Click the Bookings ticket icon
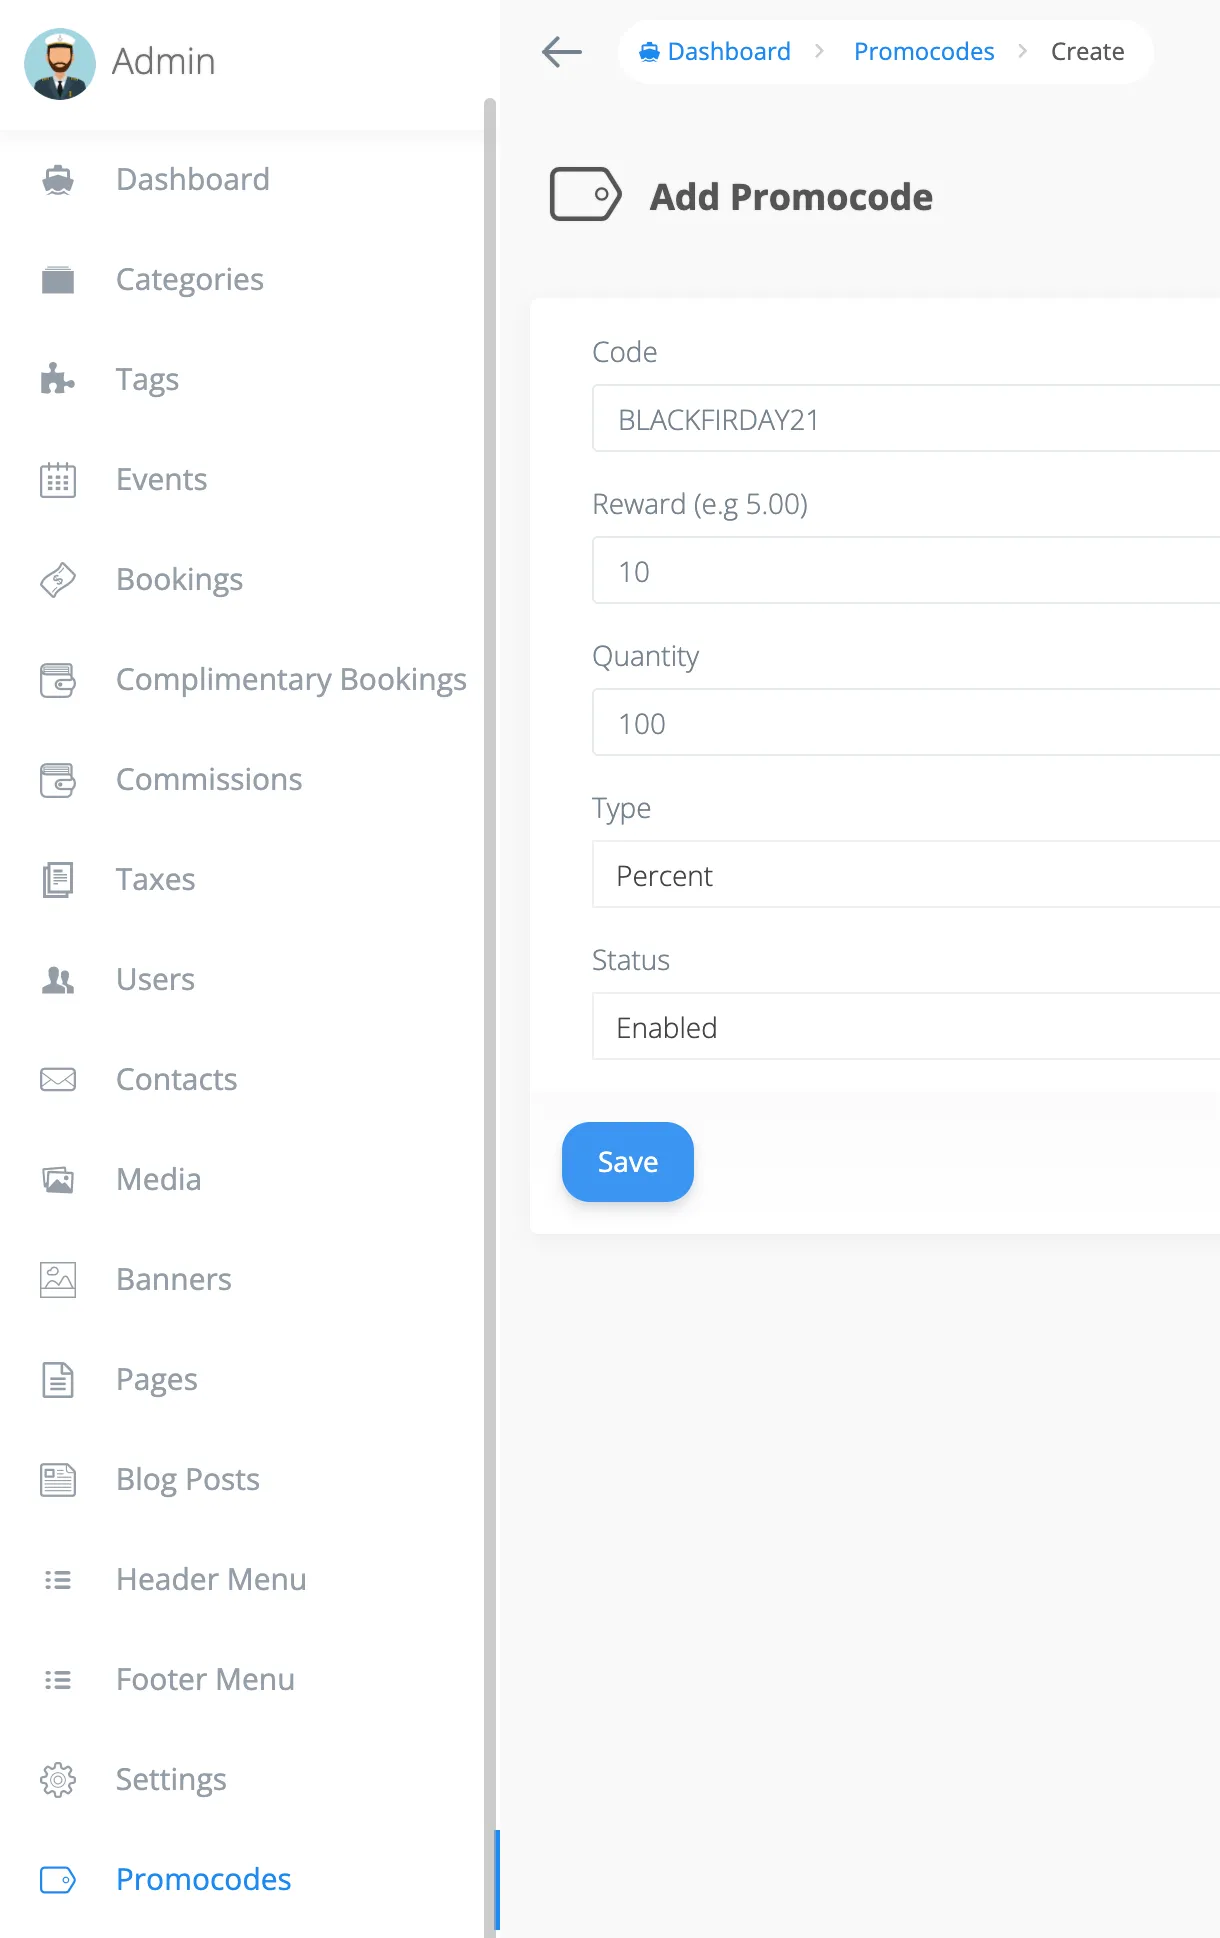This screenshot has height=1938, width=1220. point(57,580)
